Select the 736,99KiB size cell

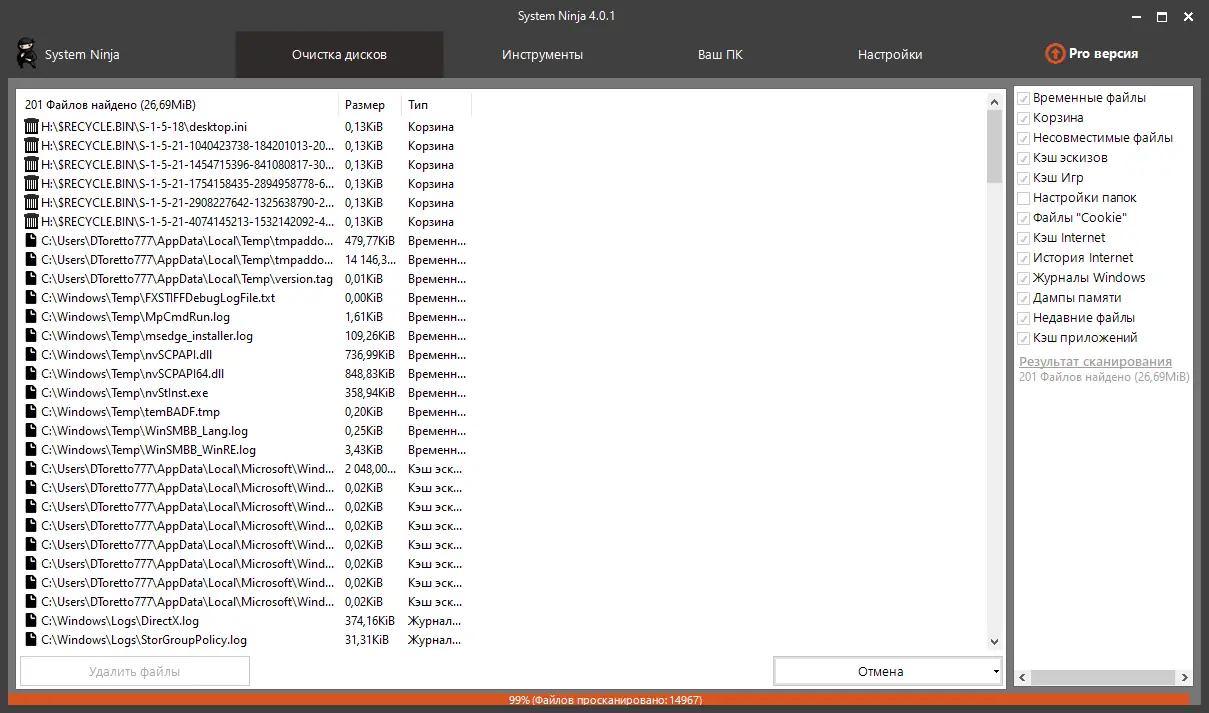pyautogui.click(x=370, y=355)
